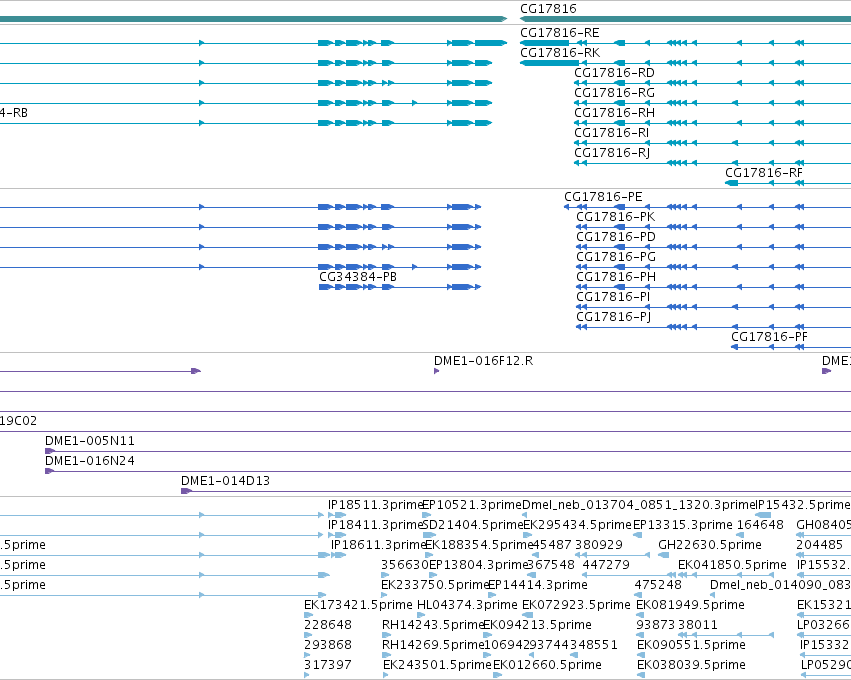Open the EK094213.5prime EST label
851x680 pixels.
click(537, 625)
